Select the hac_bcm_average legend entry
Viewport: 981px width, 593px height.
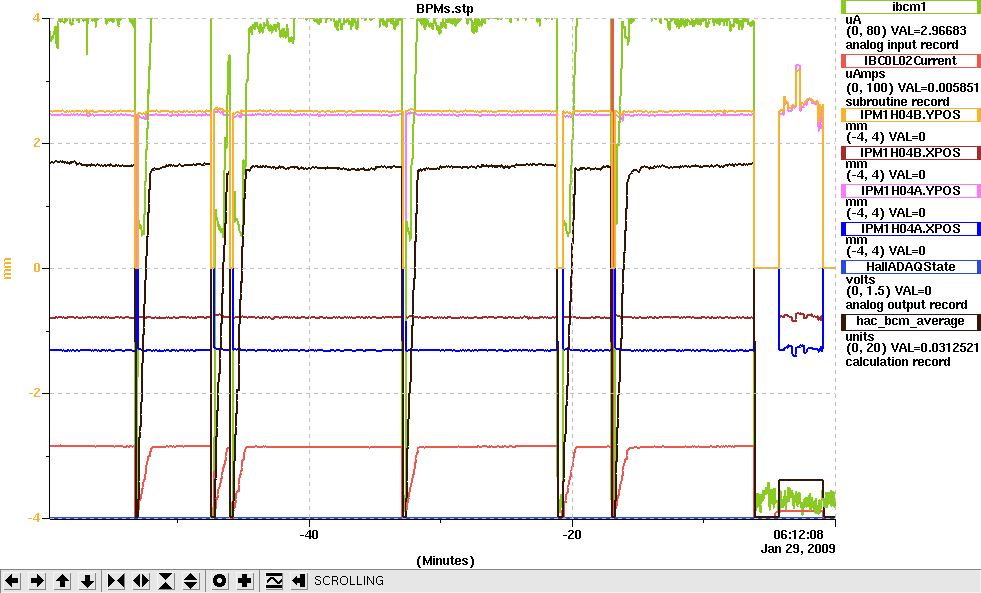coord(910,322)
